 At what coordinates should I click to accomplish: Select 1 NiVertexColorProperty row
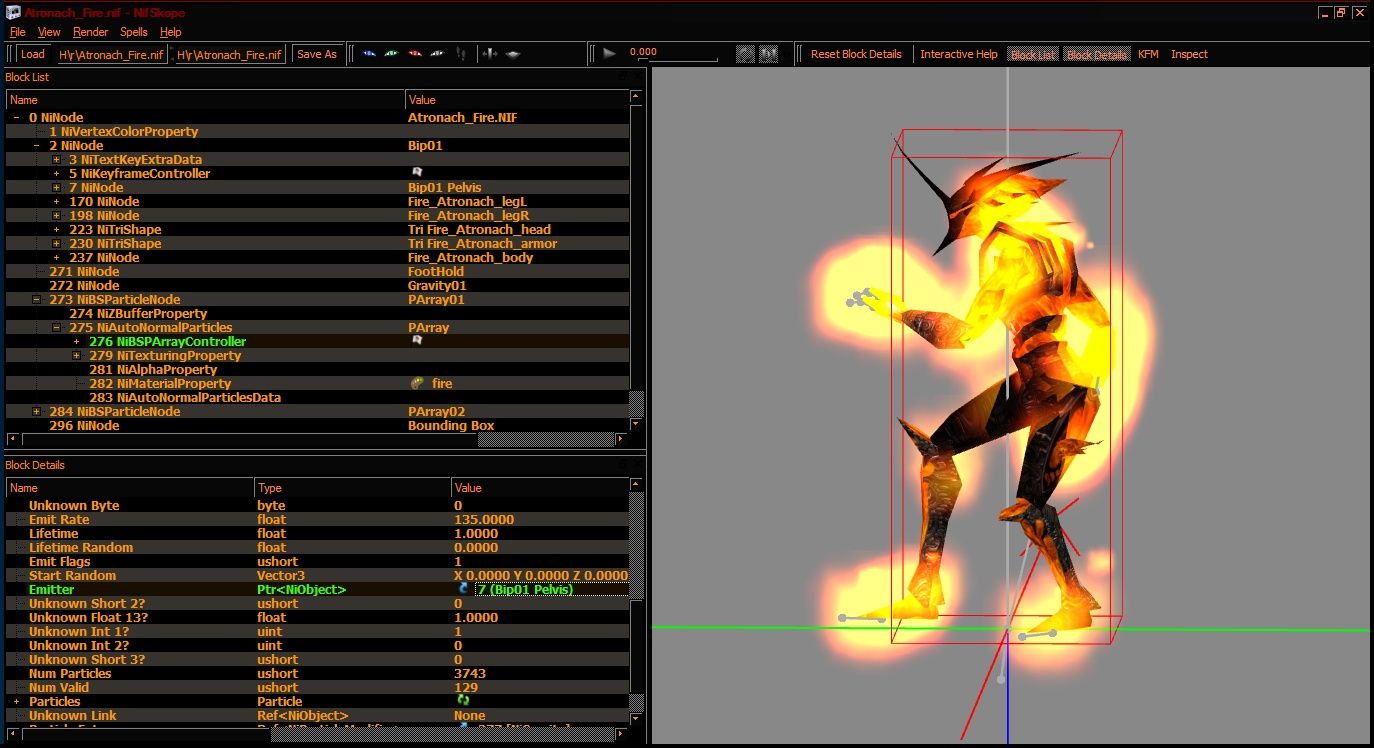click(x=318, y=132)
